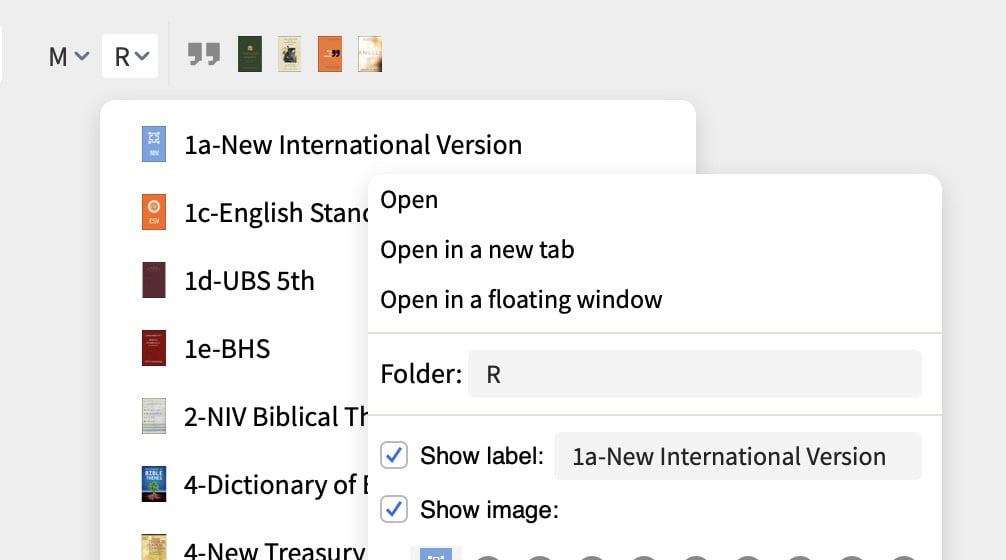Click the gray quotation marks shortcut icon
This screenshot has width=1006, height=560.
click(x=204, y=55)
